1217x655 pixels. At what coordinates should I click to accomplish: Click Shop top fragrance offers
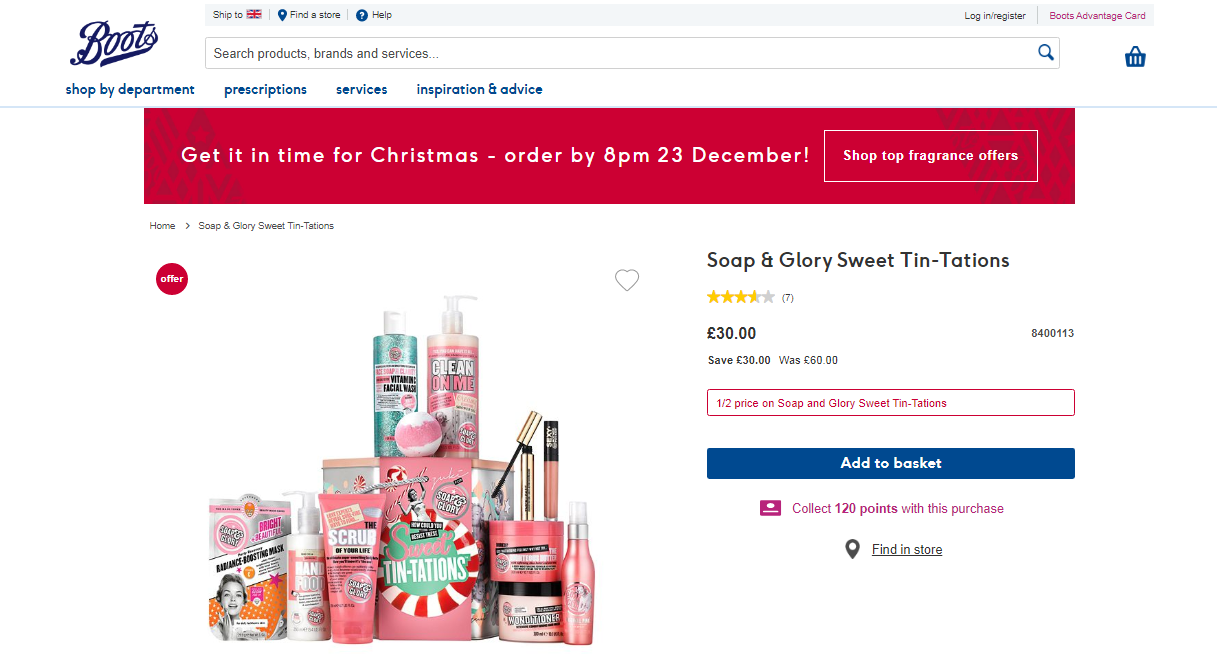click(930, 156)
